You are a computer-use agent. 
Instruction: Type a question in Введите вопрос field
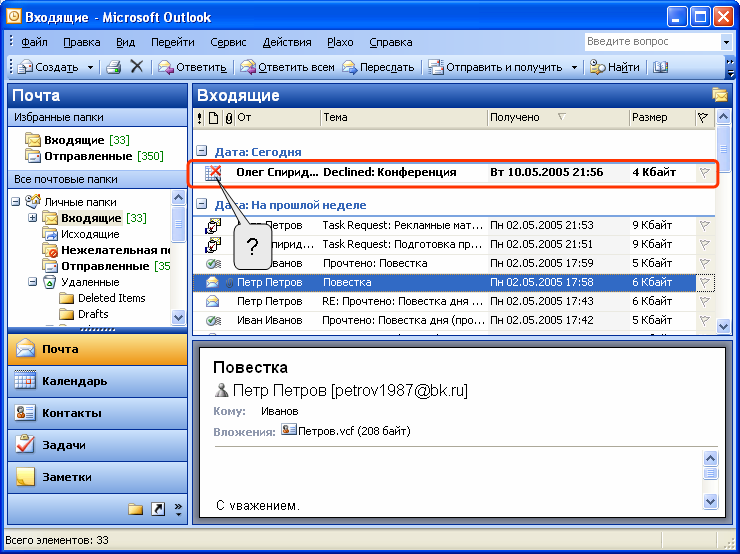653,42
